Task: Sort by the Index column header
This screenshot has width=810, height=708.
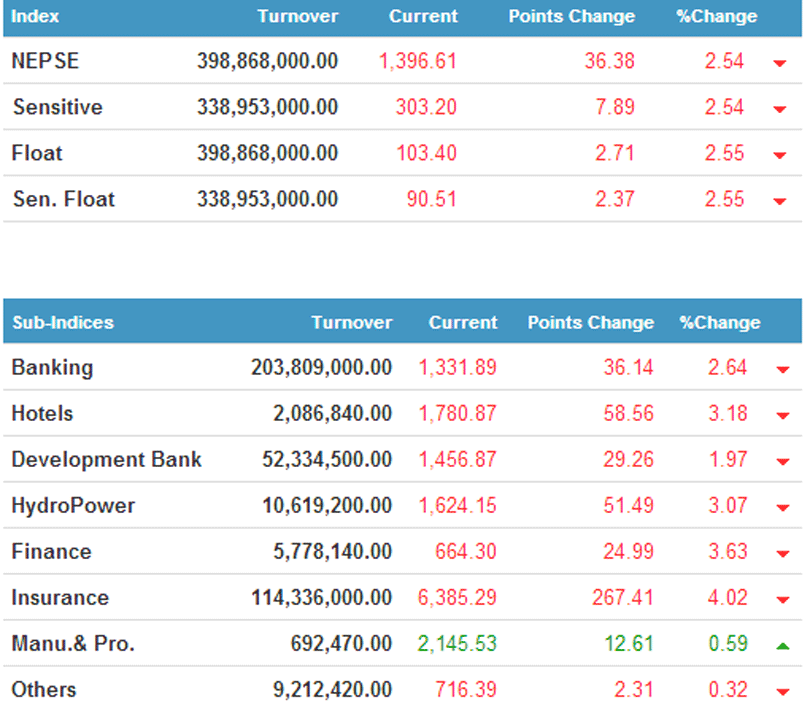Action: click(35, 17)
